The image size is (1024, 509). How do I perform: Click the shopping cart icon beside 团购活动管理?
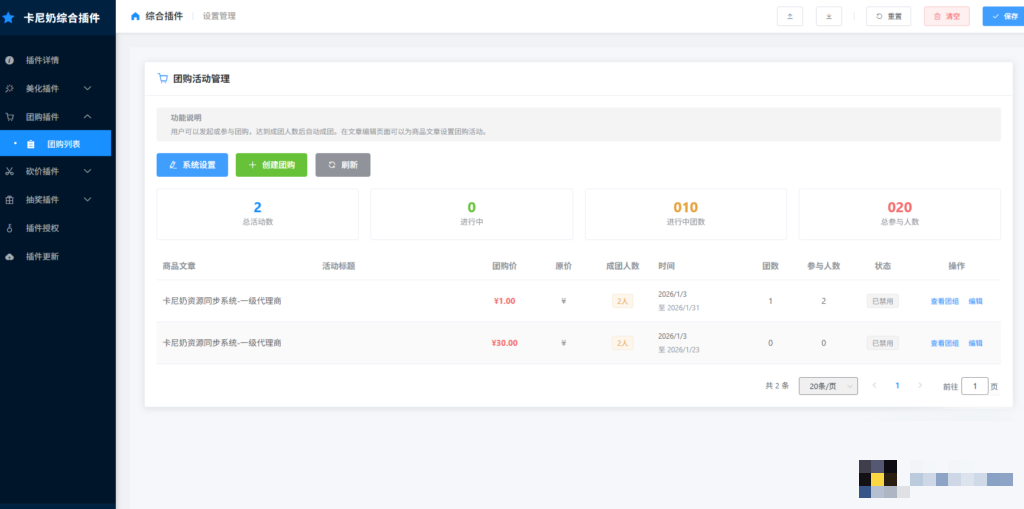[x=163, y=78]
